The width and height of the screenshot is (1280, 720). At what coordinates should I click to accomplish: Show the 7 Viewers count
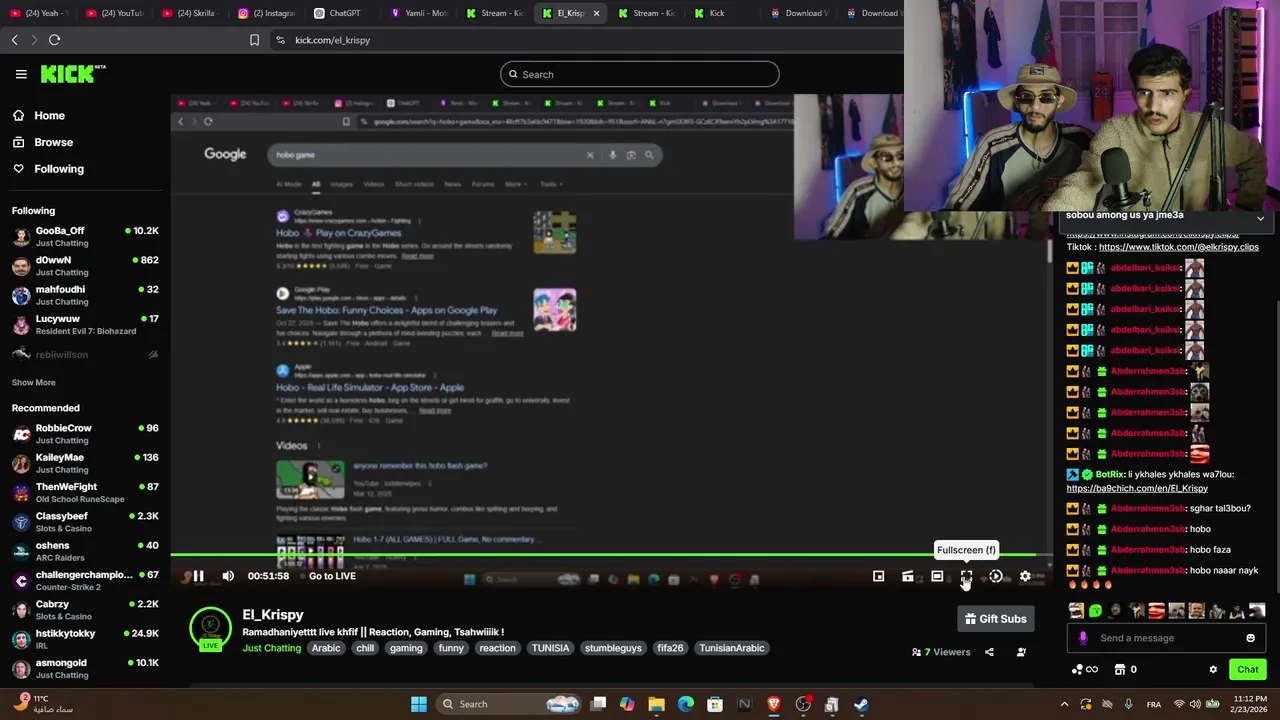[x=941, y=652]
